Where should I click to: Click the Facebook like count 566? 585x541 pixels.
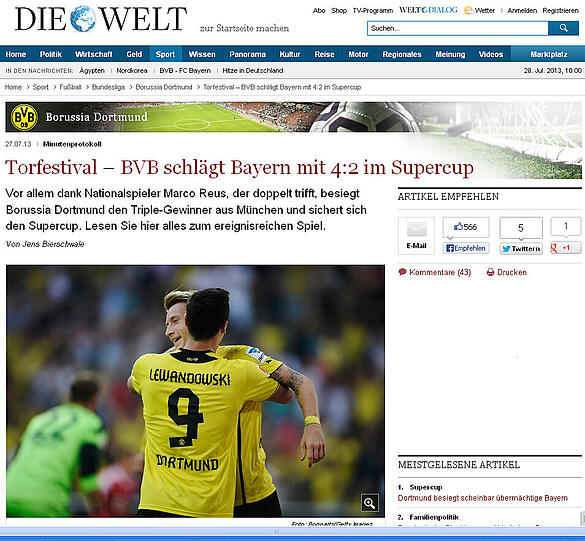[x=466, y=227]
